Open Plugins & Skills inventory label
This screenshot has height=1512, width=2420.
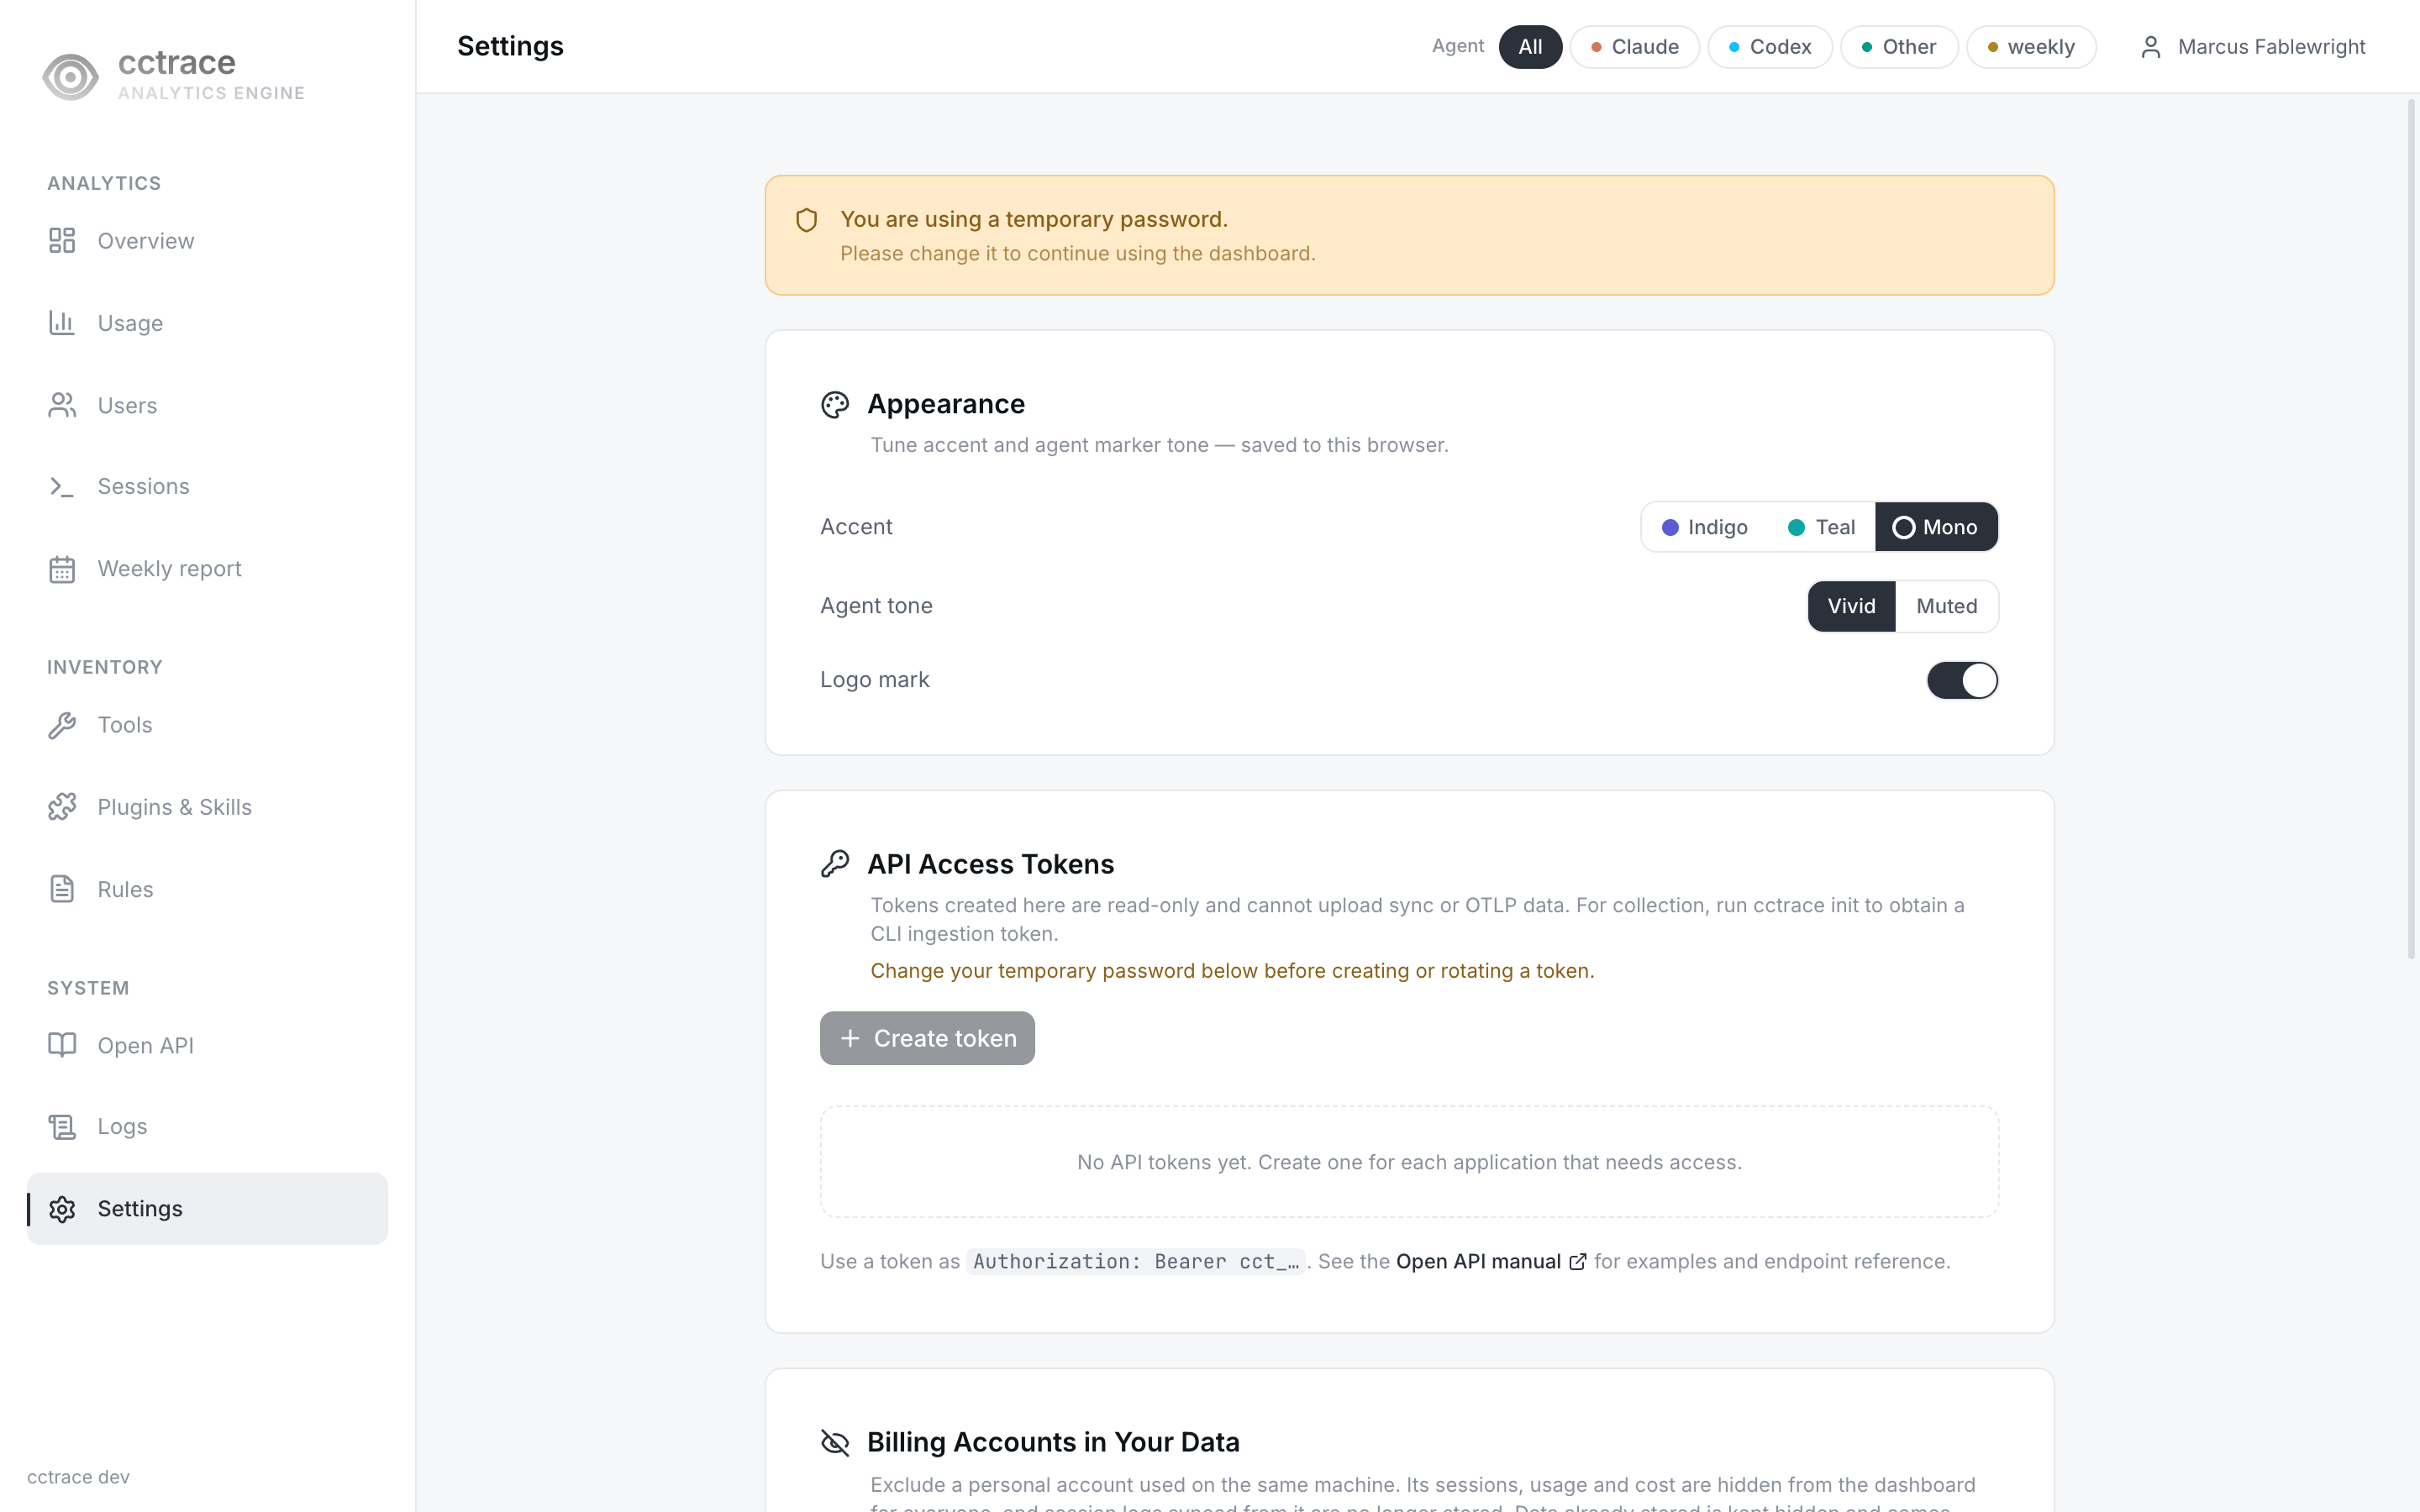[174, 807]
